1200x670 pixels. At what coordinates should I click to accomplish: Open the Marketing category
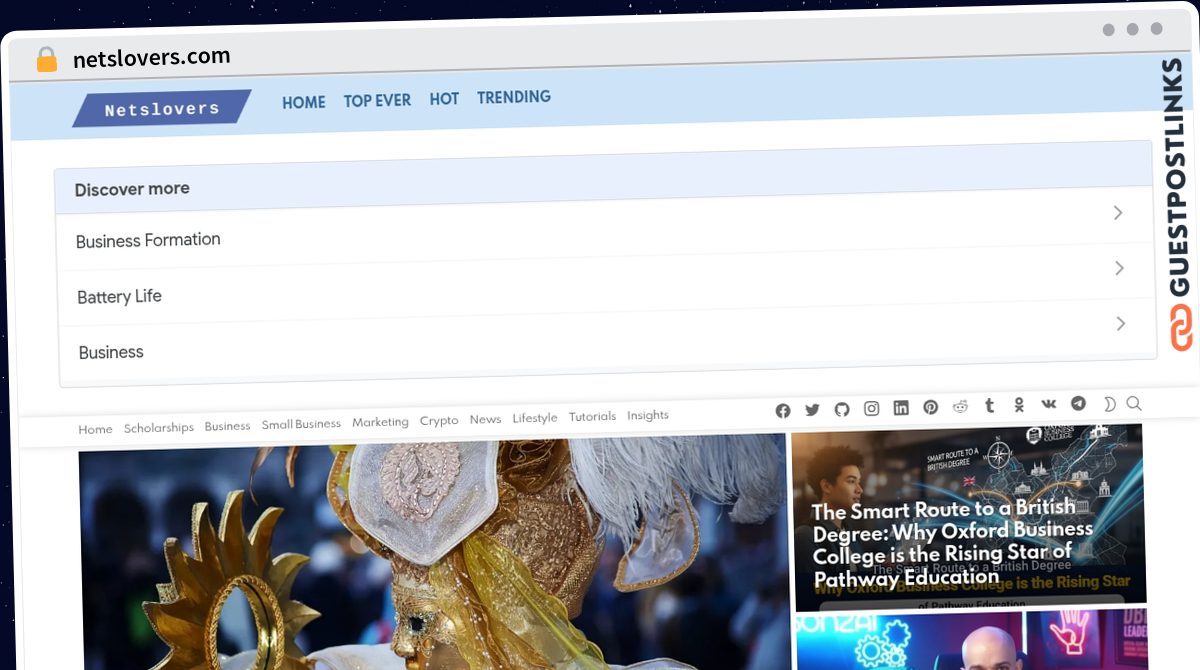click(x=380, y=422)
